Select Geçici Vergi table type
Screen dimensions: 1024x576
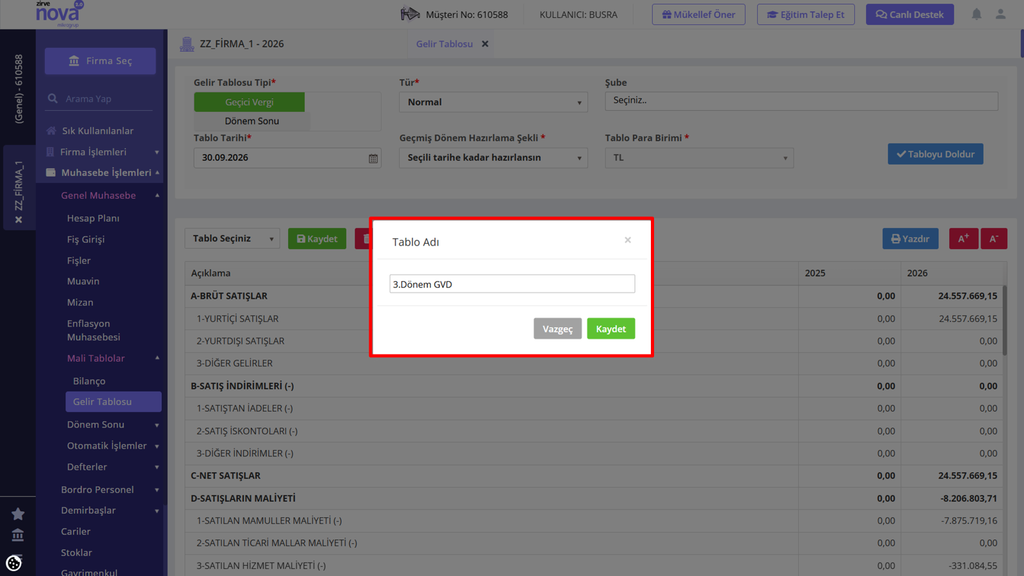coord(249,102)
